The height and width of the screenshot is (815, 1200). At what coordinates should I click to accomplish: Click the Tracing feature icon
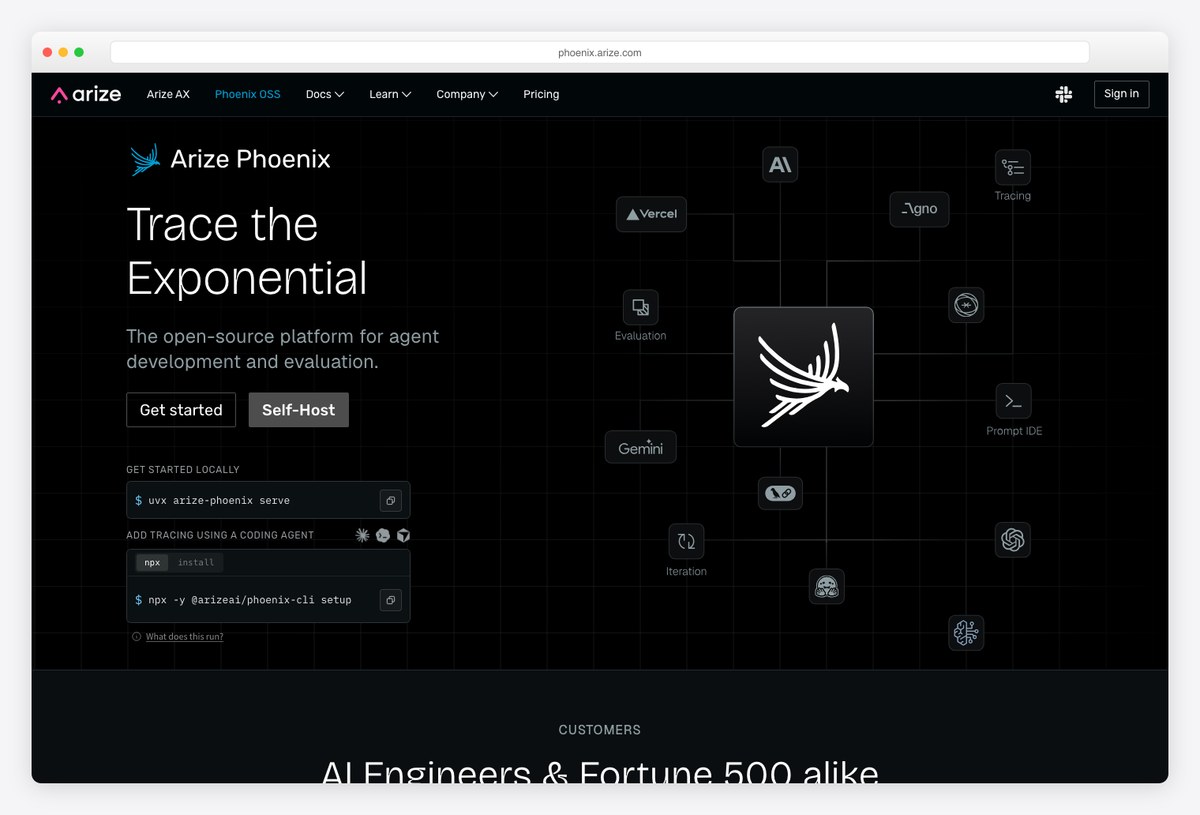pos(1012,167)
